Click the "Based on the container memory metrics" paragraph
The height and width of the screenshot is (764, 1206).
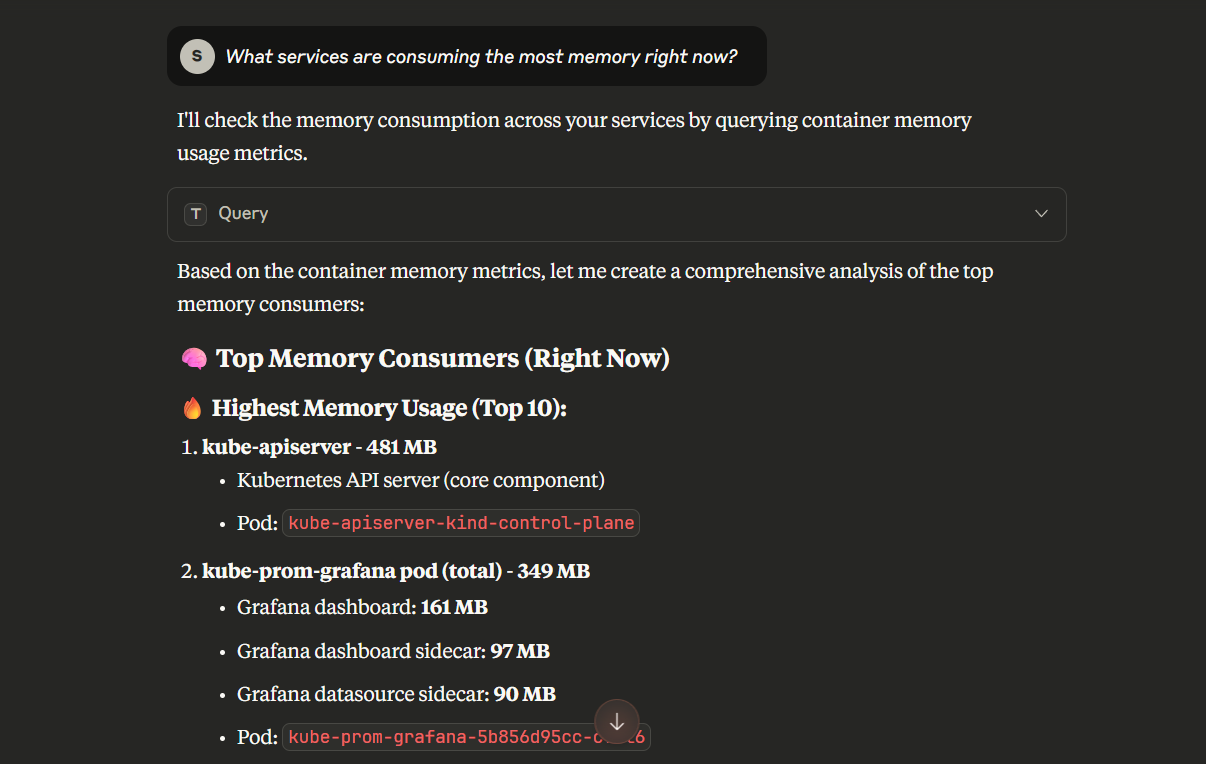(584, 287)
